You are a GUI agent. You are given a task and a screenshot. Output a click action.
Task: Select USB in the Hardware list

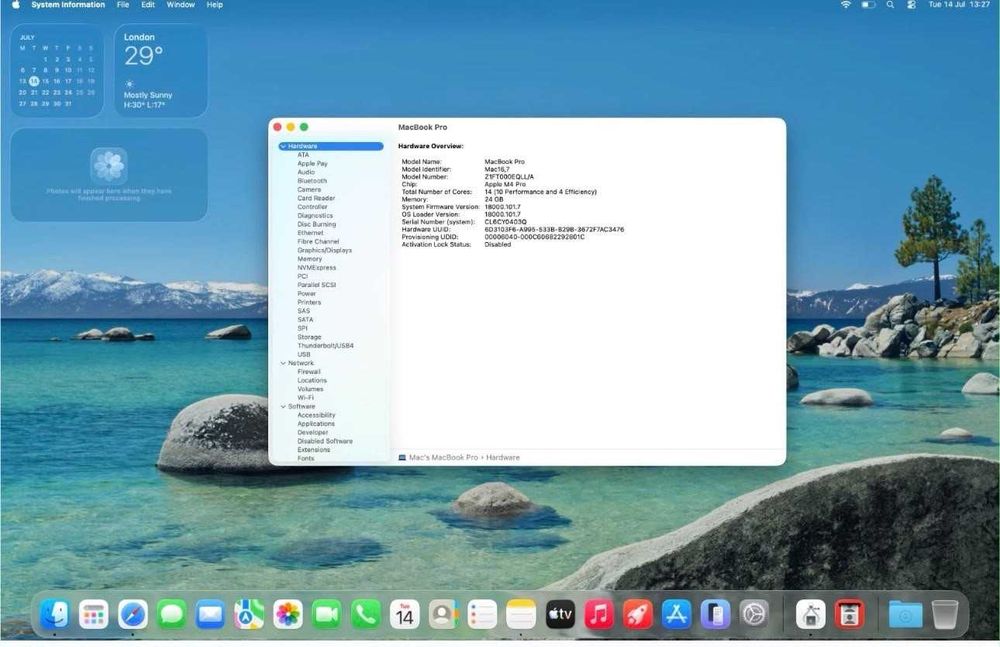click(304, 354)
